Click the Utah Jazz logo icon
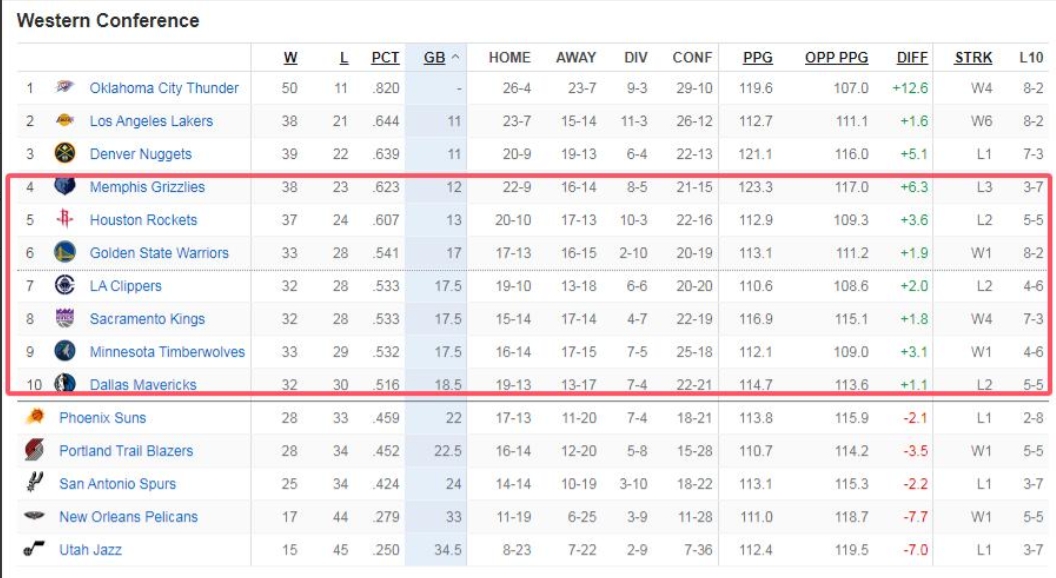1056x578 pixels. 35,550
